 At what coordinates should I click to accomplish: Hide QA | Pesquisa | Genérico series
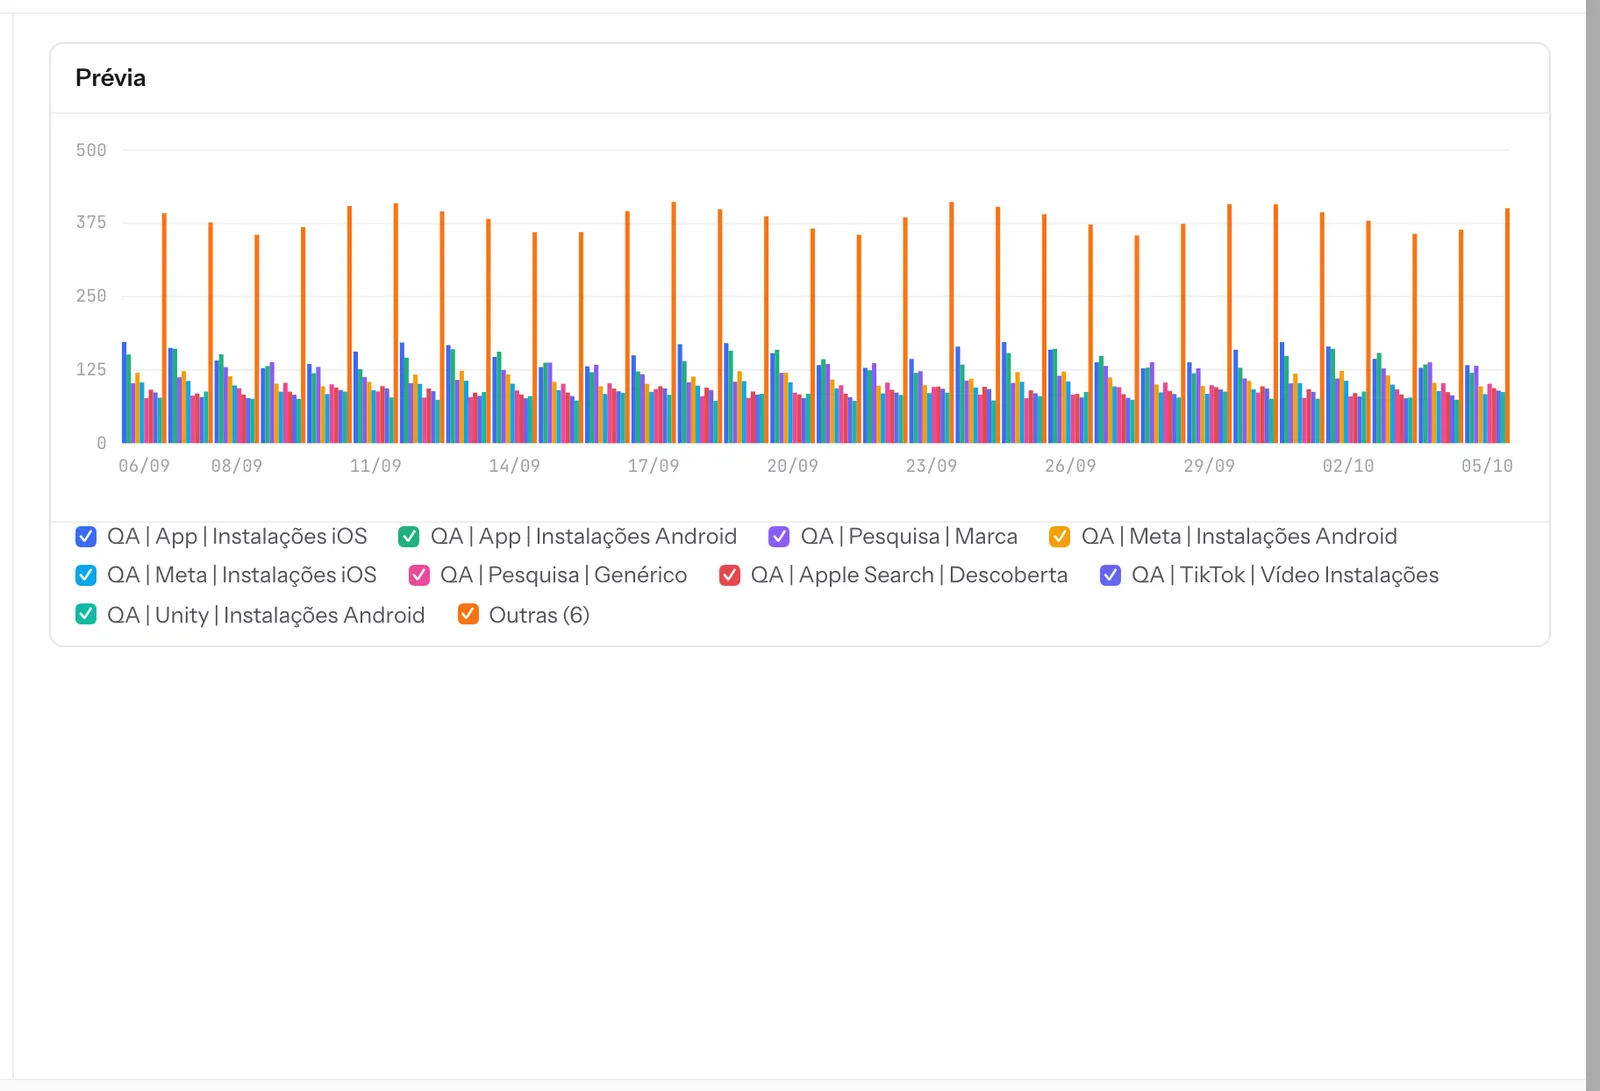click(419, 575)
